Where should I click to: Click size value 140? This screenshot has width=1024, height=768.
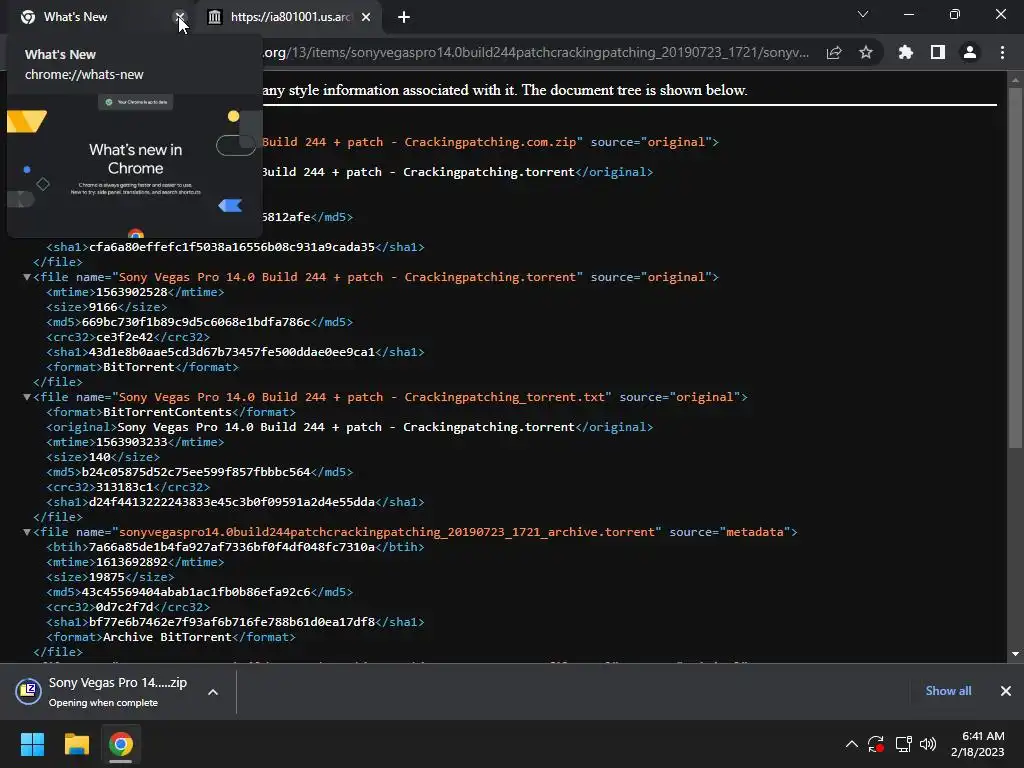tap(100, 457)
